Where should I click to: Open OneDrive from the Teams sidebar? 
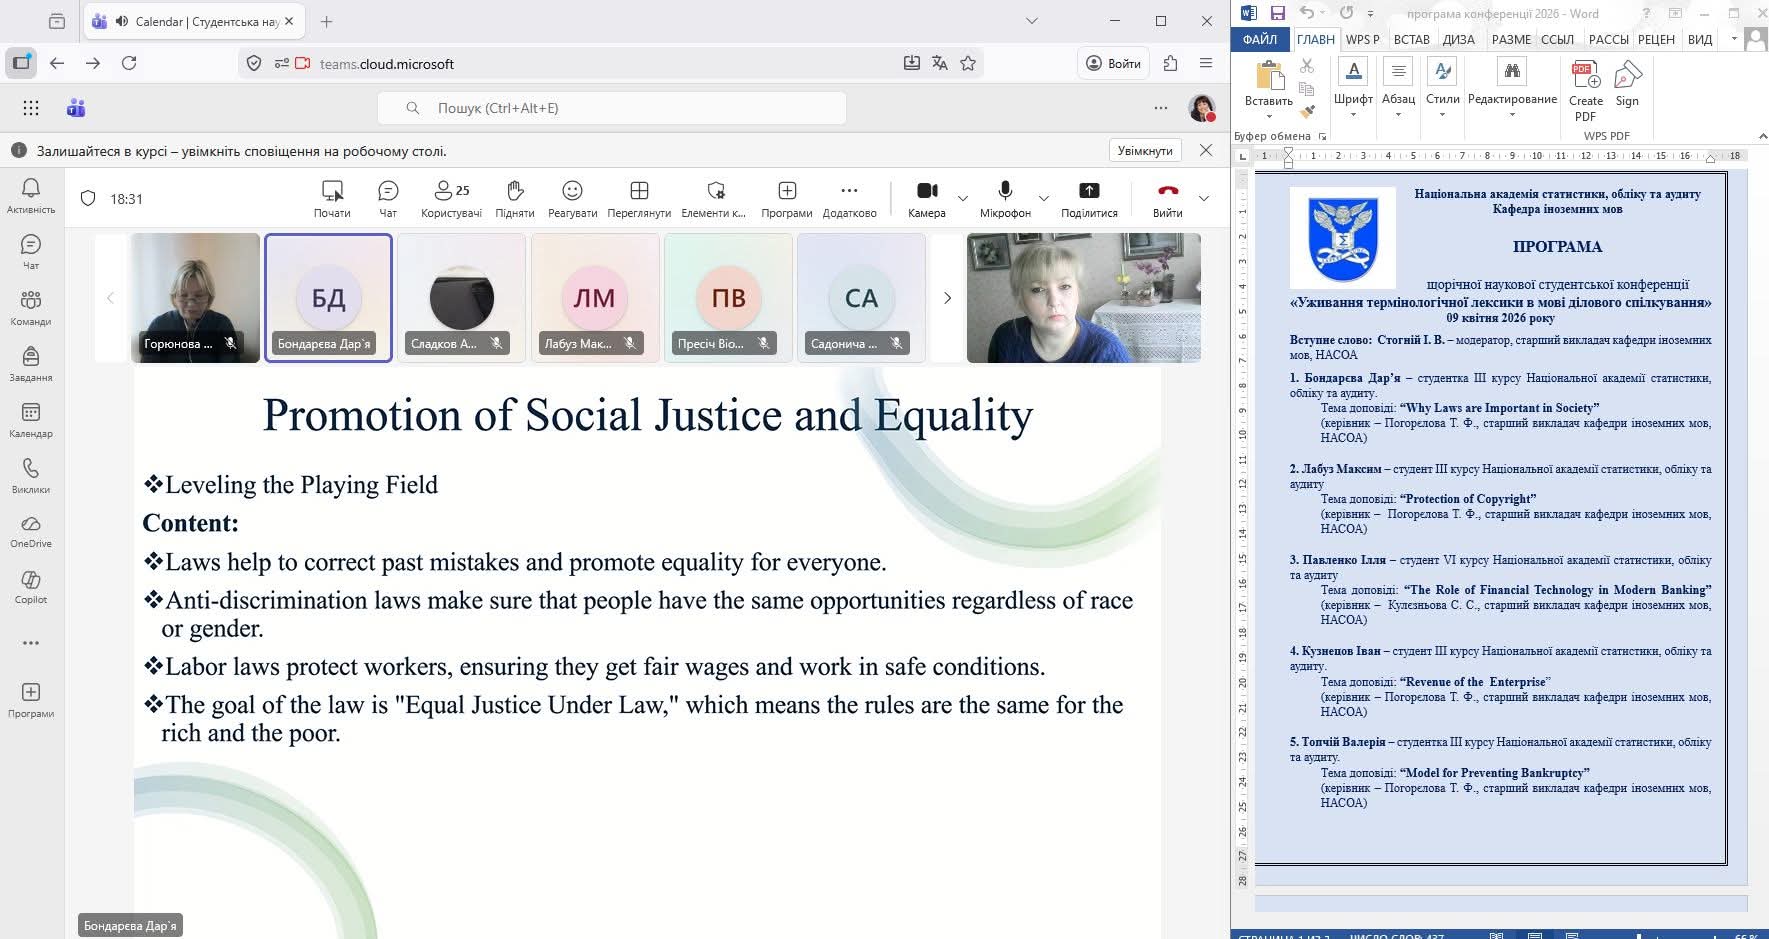coord(31,532)
